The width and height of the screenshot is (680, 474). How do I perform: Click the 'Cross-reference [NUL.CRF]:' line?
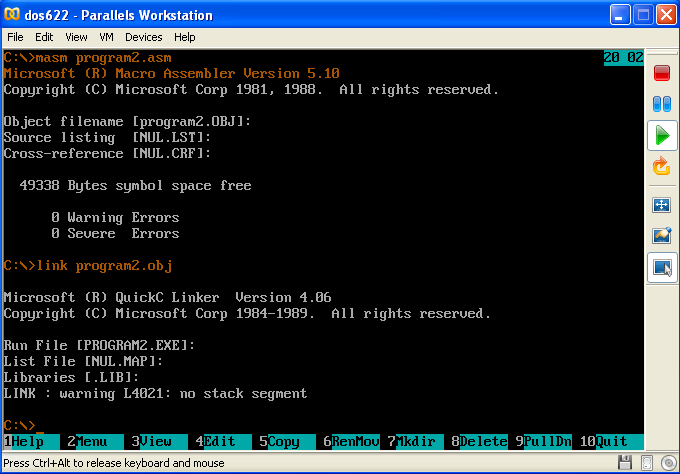coord(107,154)
